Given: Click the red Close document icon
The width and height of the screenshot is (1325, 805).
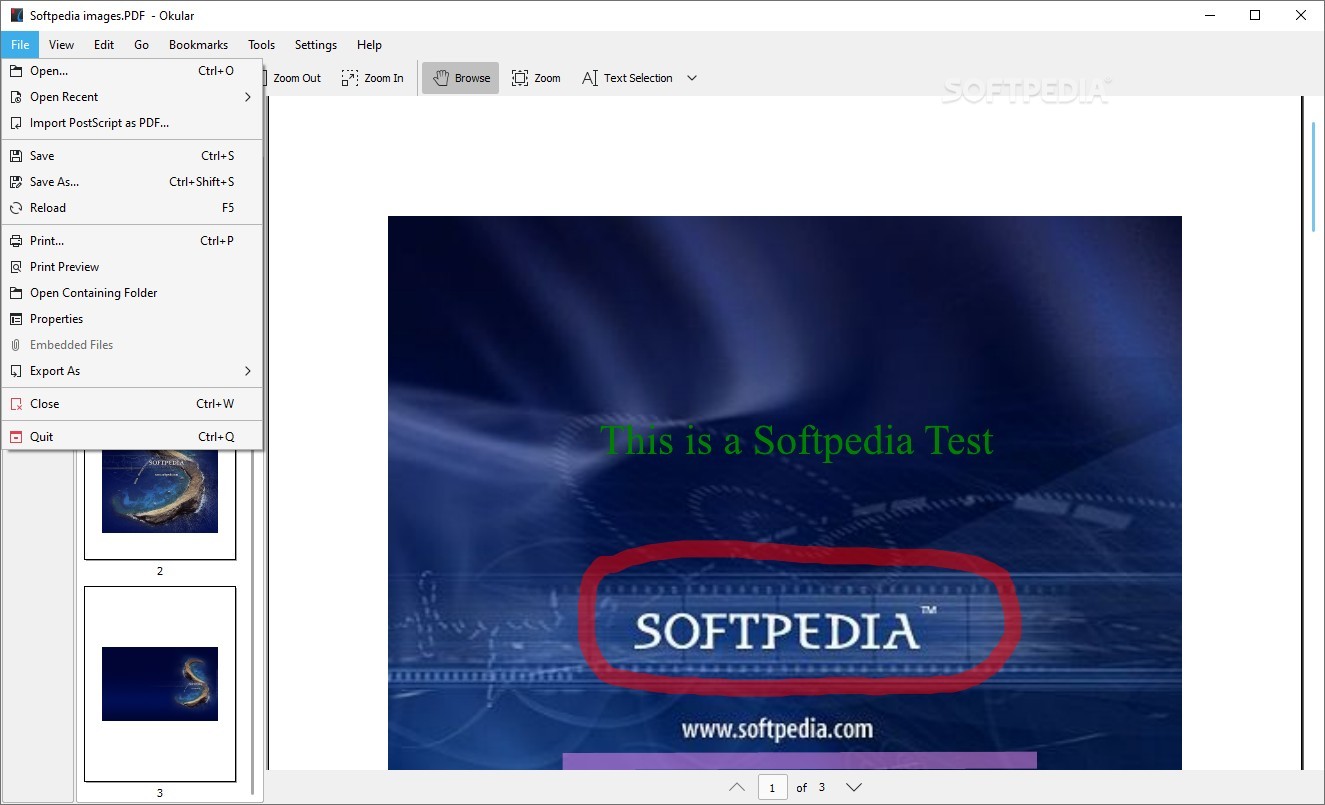Looking at the screenshot, I should point(15,404).
